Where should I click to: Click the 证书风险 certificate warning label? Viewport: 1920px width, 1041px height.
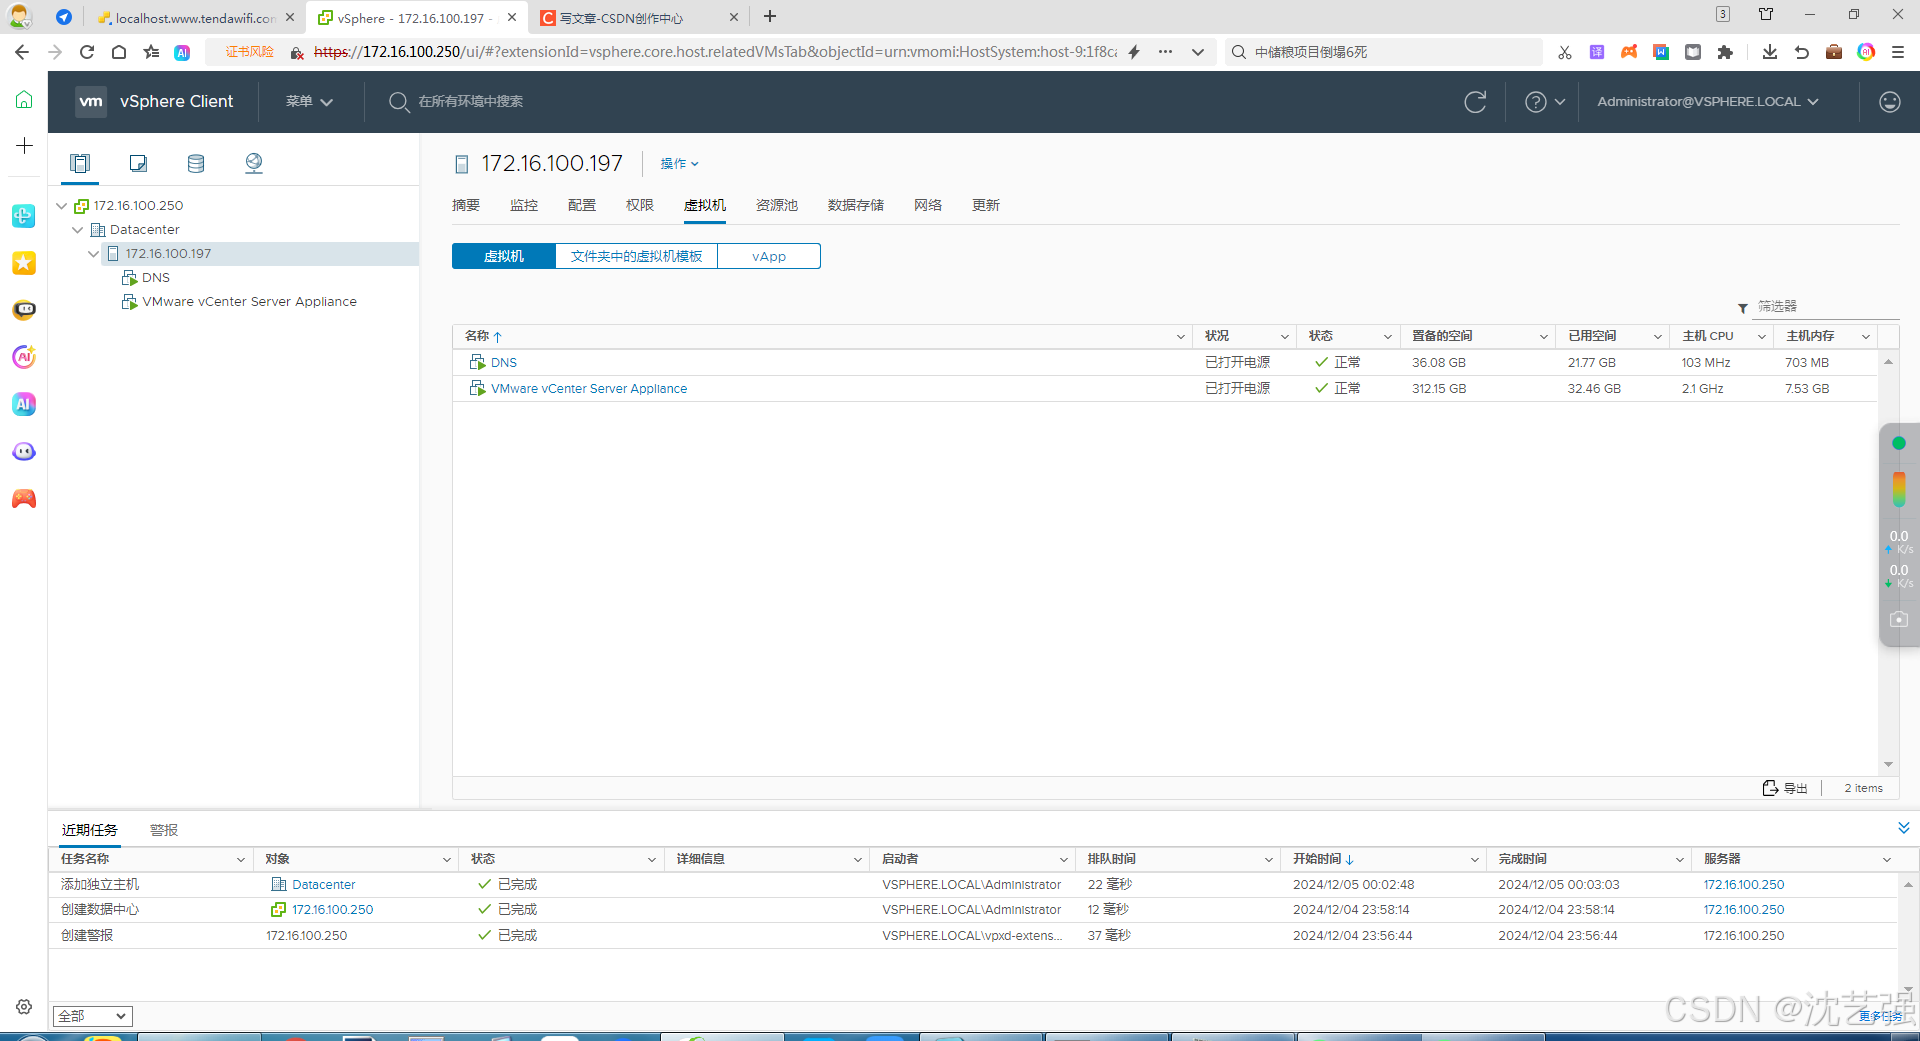[249, 52]
